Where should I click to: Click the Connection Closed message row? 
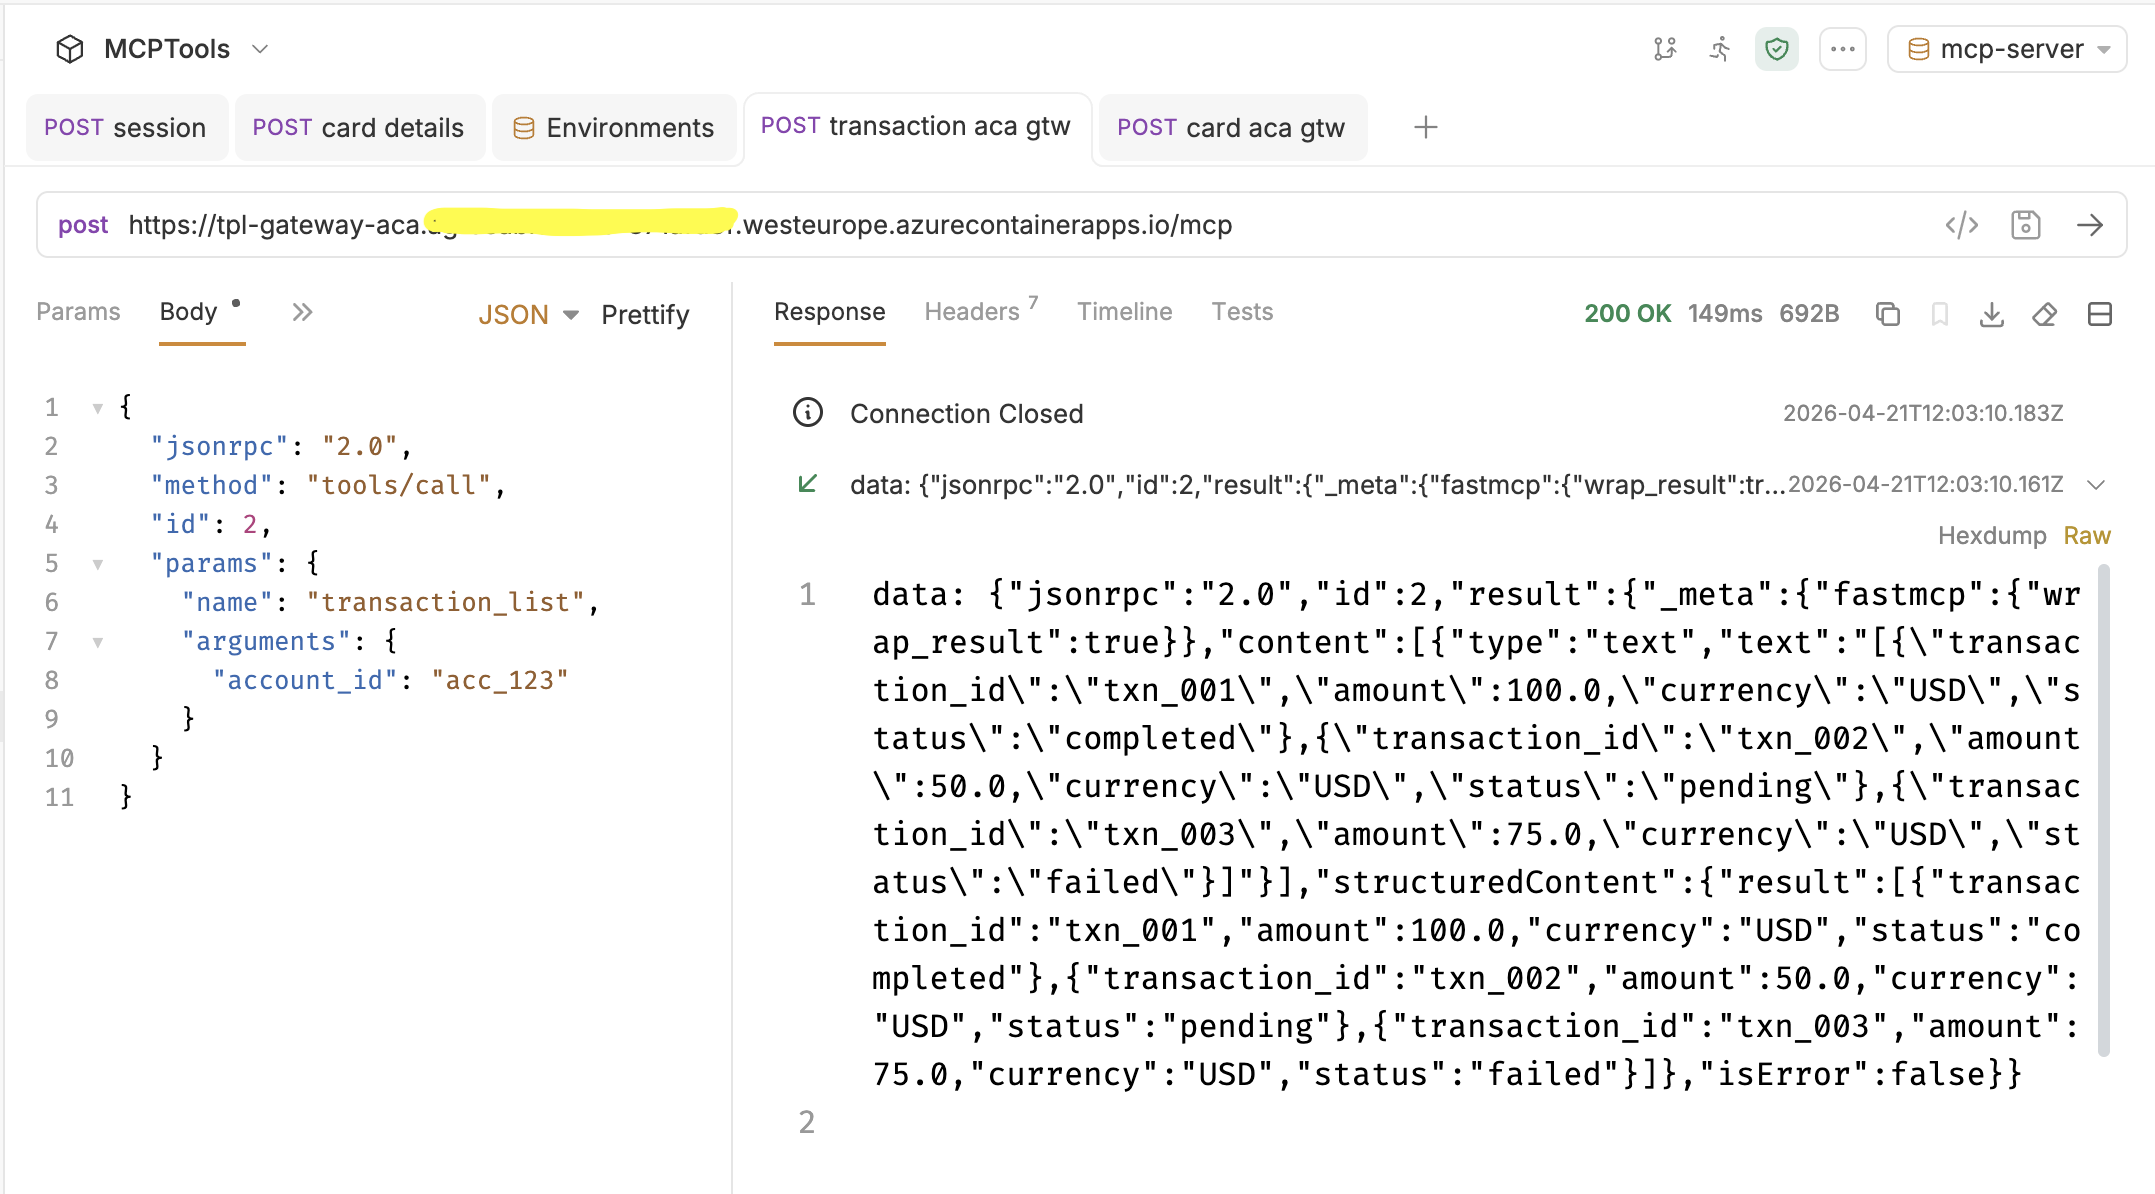click(x=1428, y=413)
